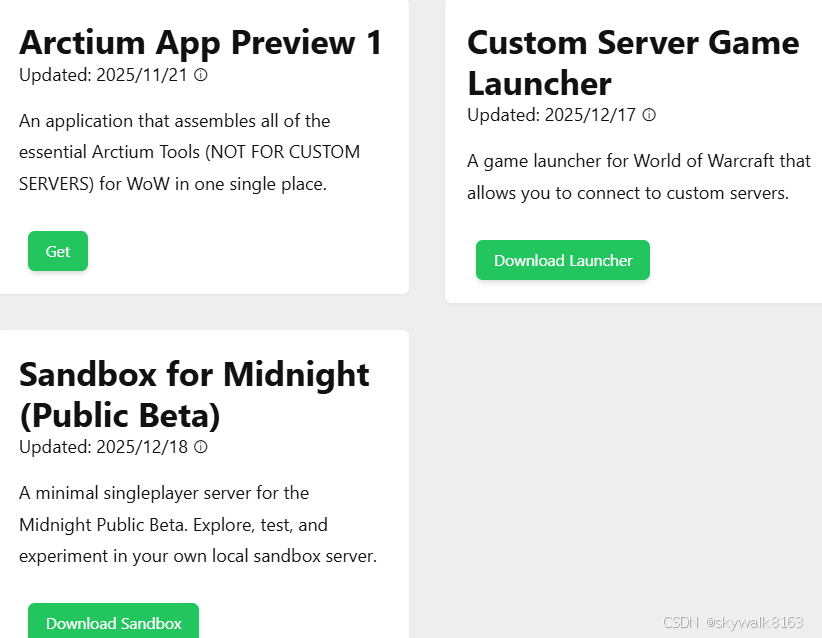
Task: Click info icon beside Updated: 2025/12/18
Action: coord(201,447)
